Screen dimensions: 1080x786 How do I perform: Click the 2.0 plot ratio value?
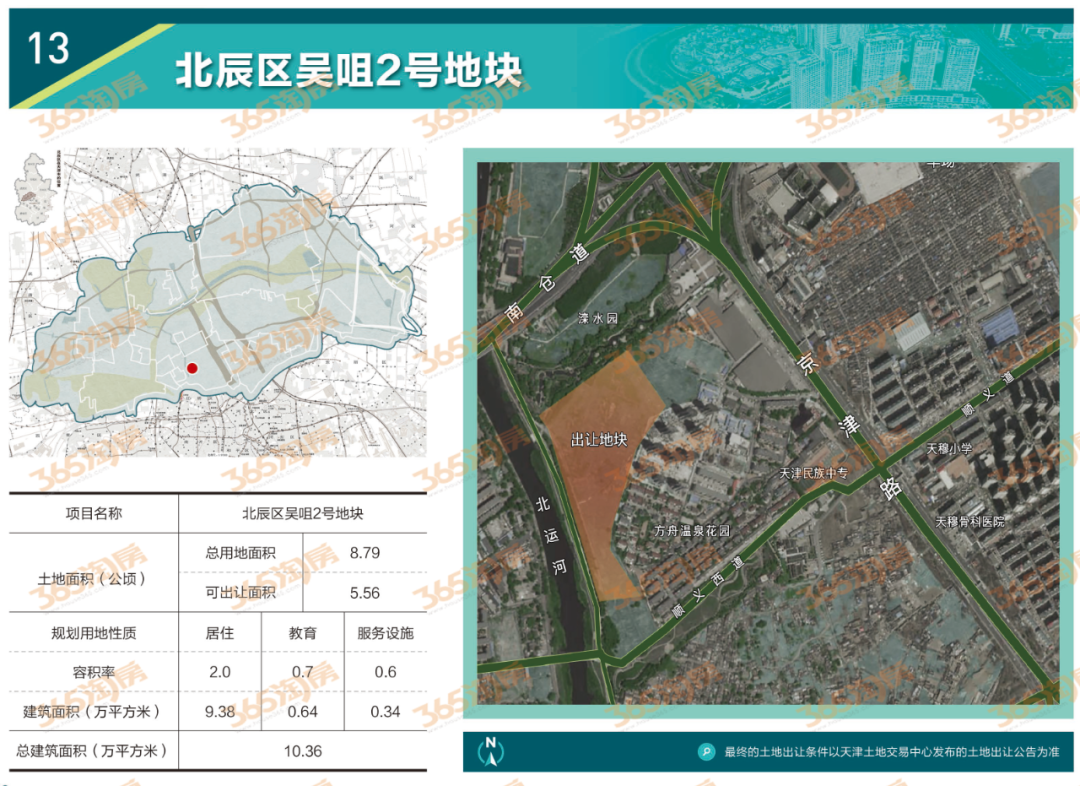(x=220, y=672)
